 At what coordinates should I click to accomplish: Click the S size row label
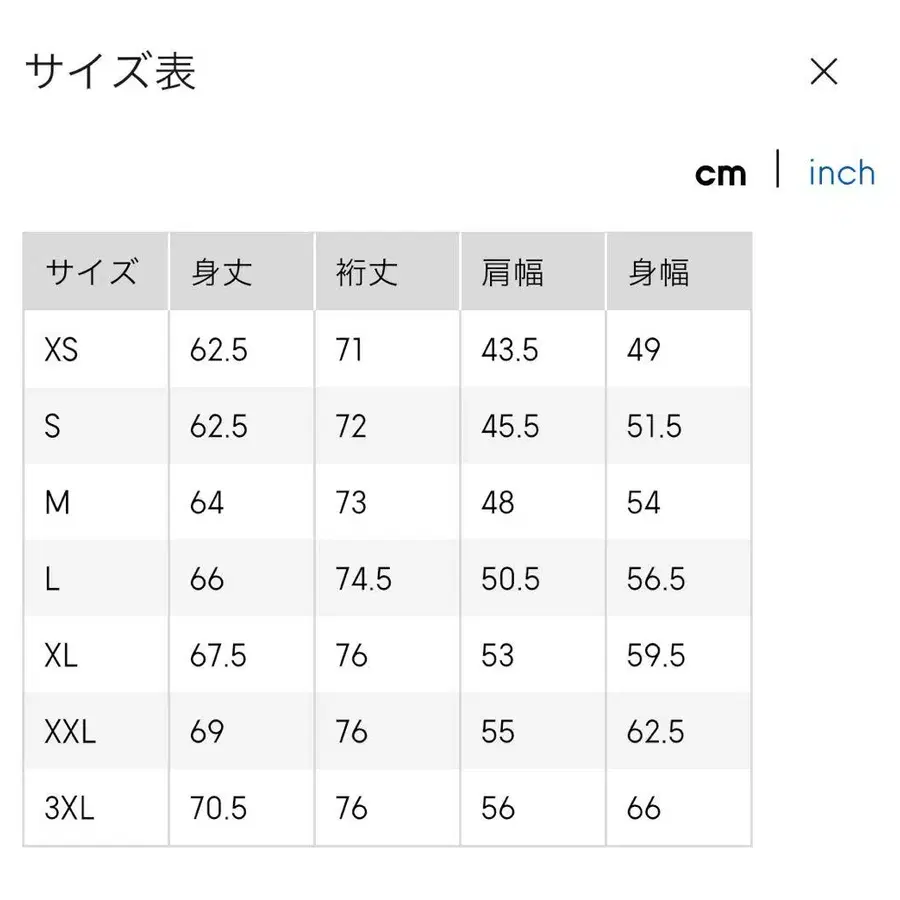[55, 426]
